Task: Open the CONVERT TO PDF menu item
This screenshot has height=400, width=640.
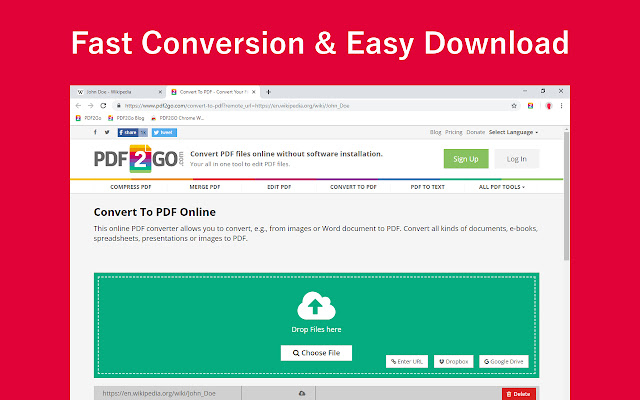Action: point(353,187)
